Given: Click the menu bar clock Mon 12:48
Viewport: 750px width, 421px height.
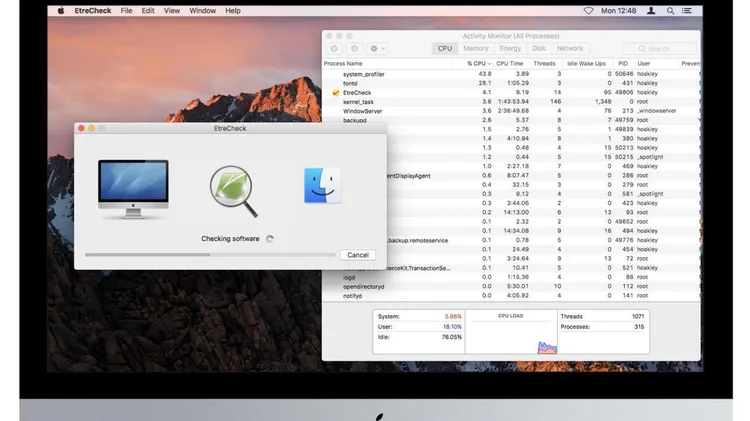Looking at the screenshot, I should (618, 11).
